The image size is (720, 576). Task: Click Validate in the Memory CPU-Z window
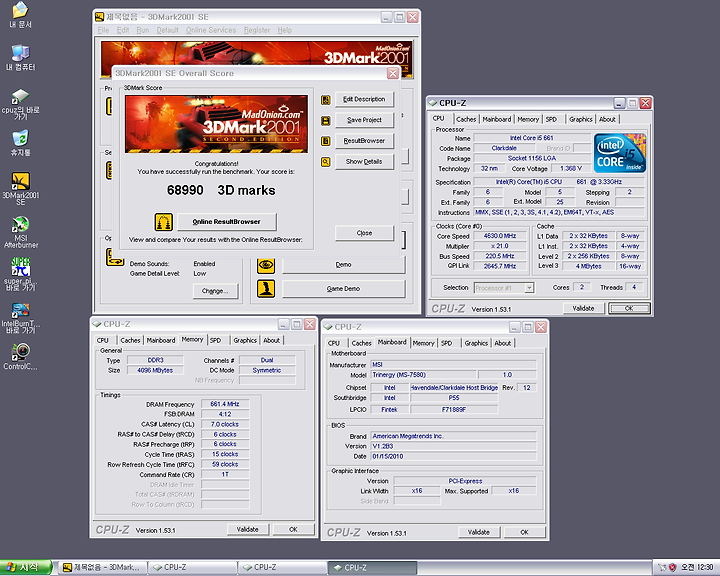[x=248, y=530]
